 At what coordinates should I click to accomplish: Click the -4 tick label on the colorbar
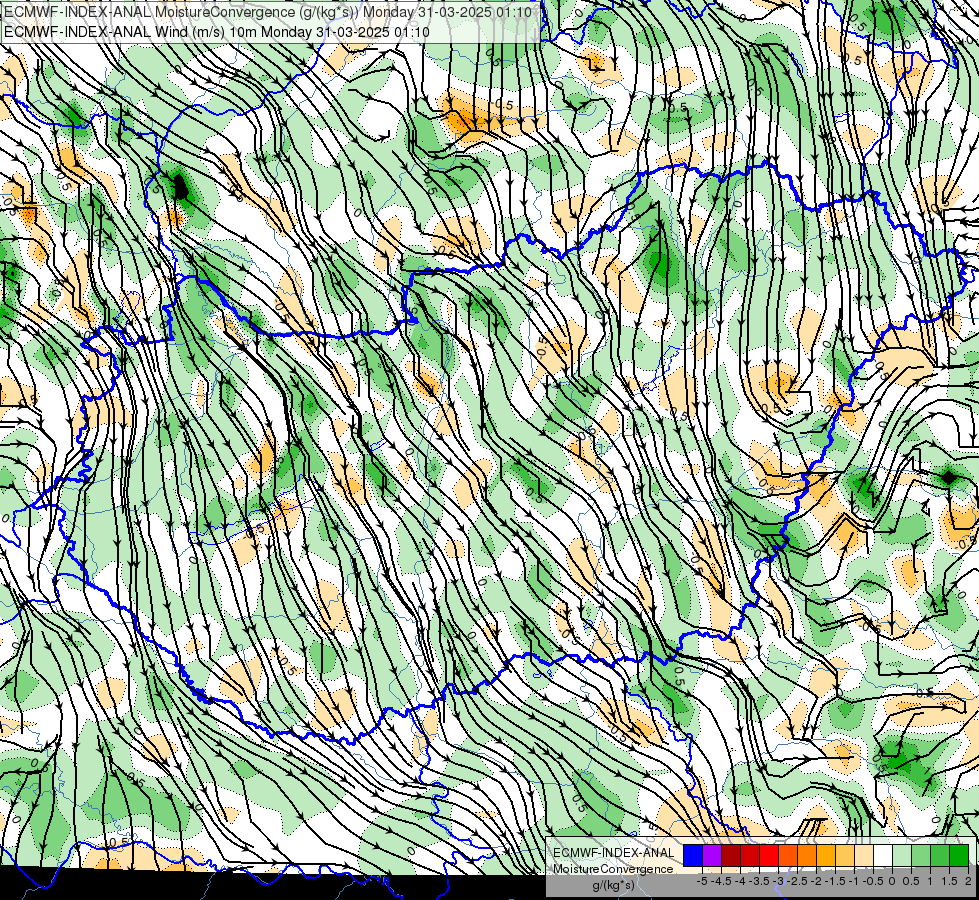point(740,881)
